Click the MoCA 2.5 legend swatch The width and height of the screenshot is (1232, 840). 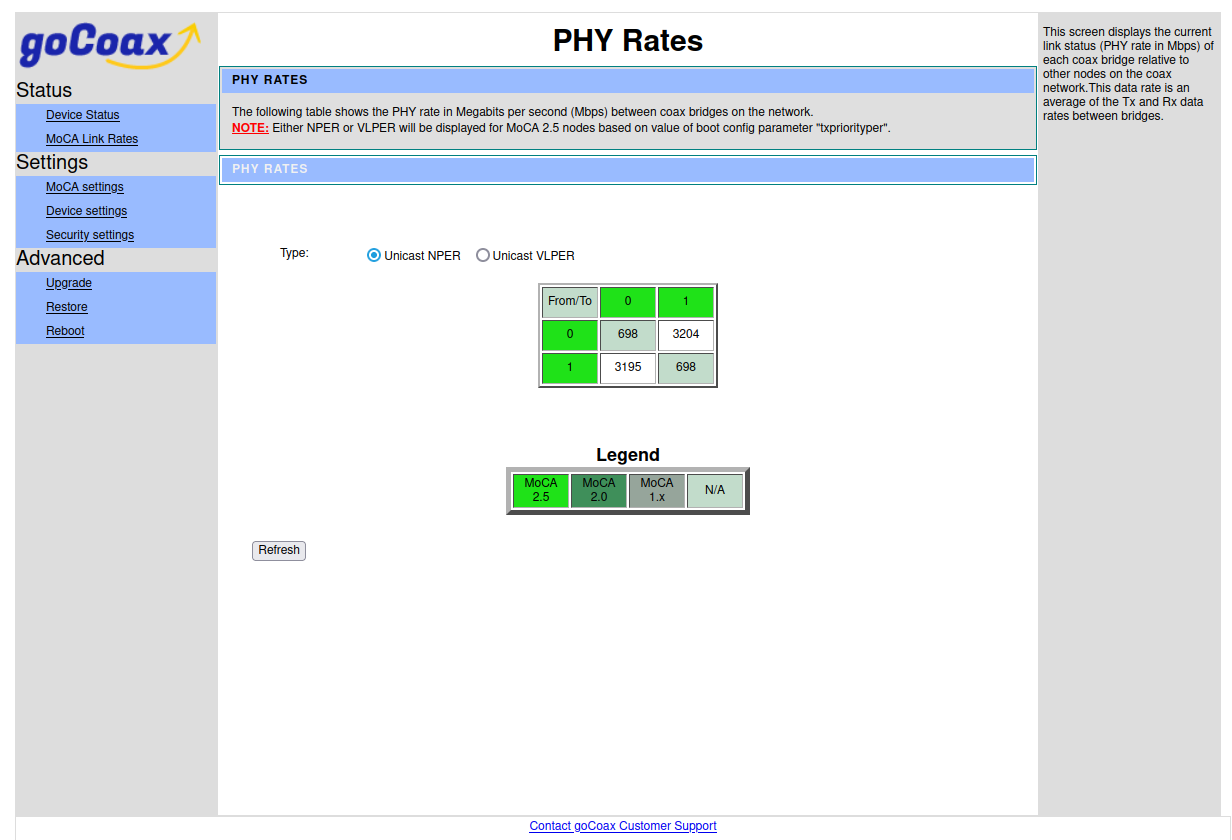coord(541,490)
